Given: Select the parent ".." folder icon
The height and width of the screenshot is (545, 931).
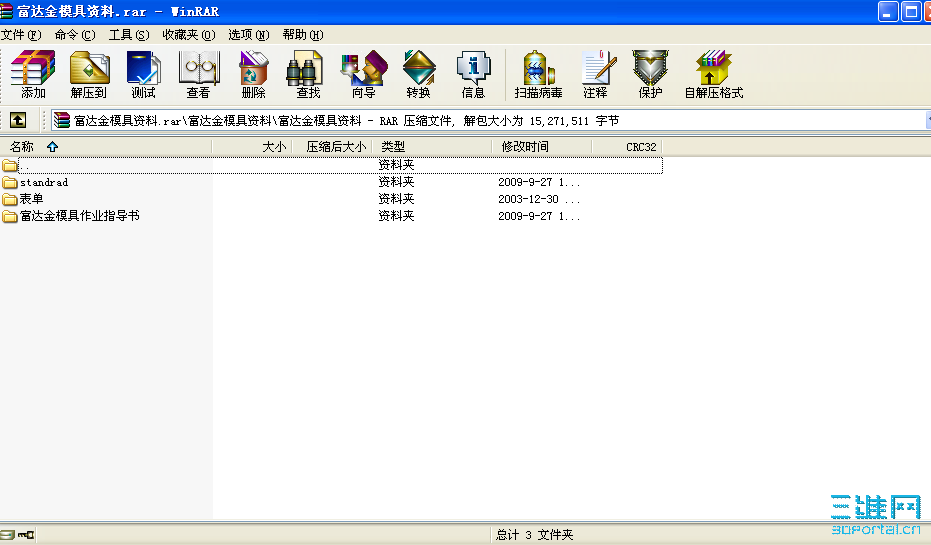Looking at the screenshot, I should [x=10, y=165].
